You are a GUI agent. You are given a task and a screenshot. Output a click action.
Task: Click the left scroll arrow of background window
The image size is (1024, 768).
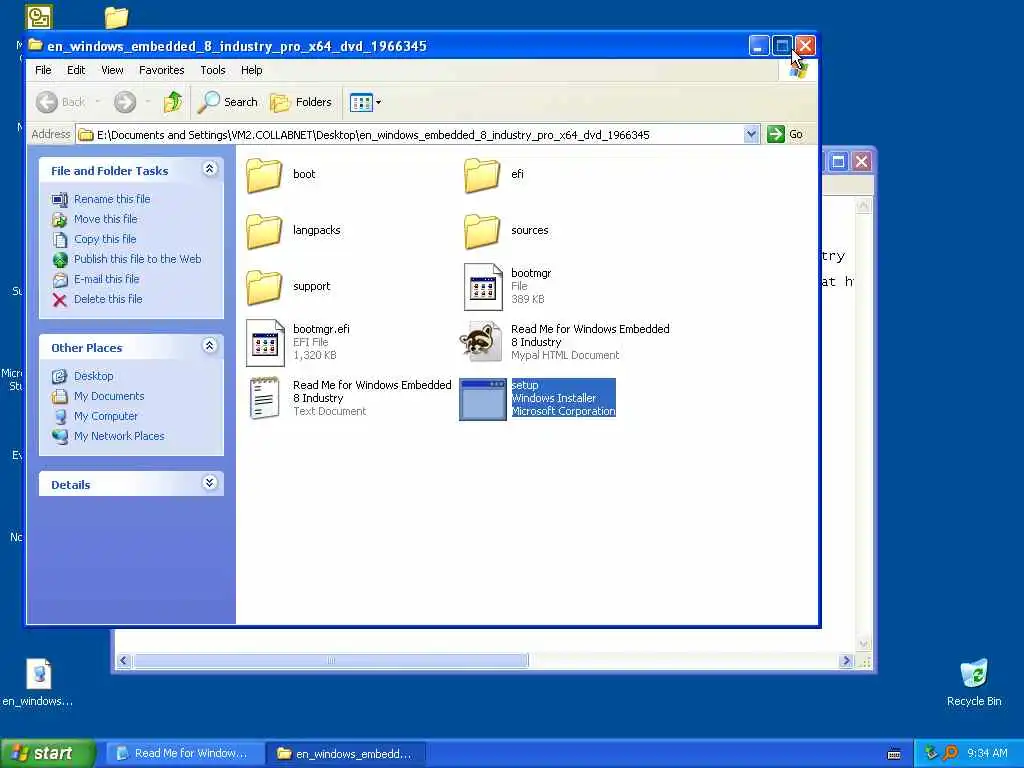[x=123, y=660]
